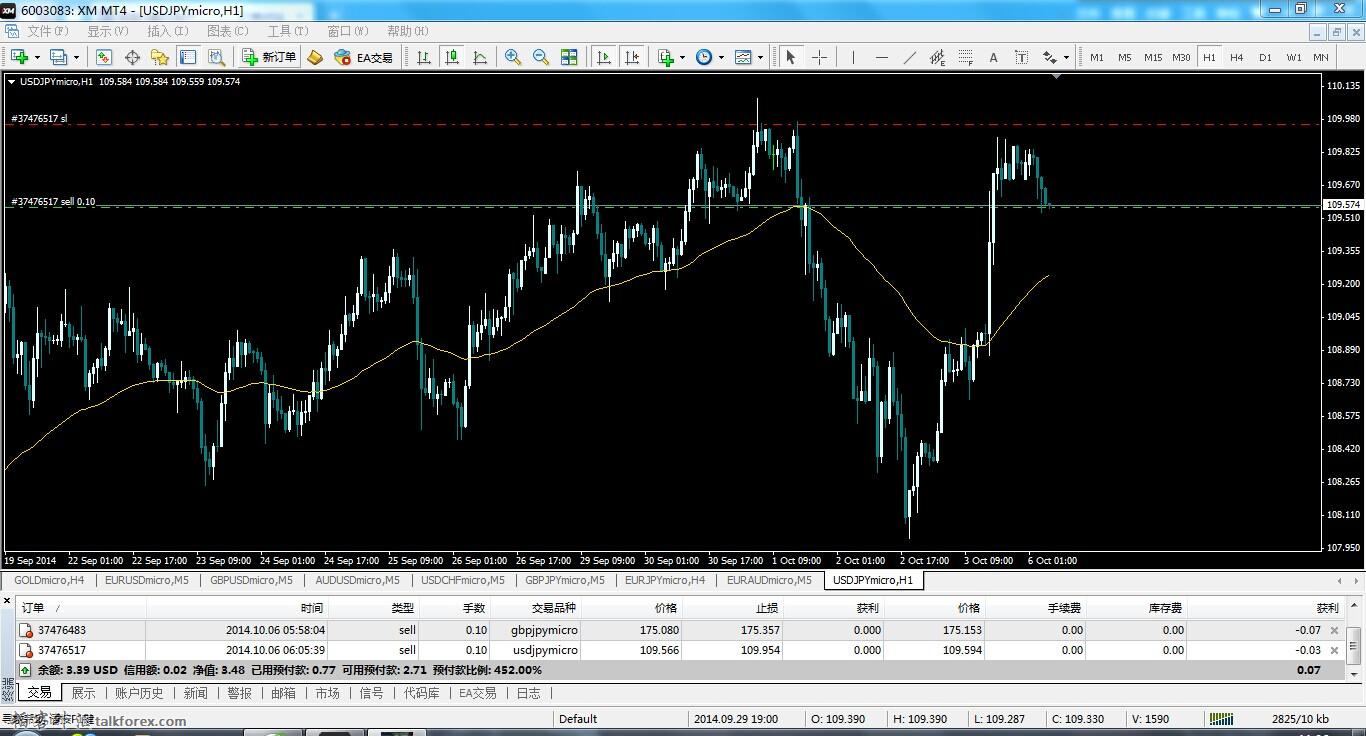1366x736 pixels.
Task: Select the text tool A
Action: click(x=993, y=57)
